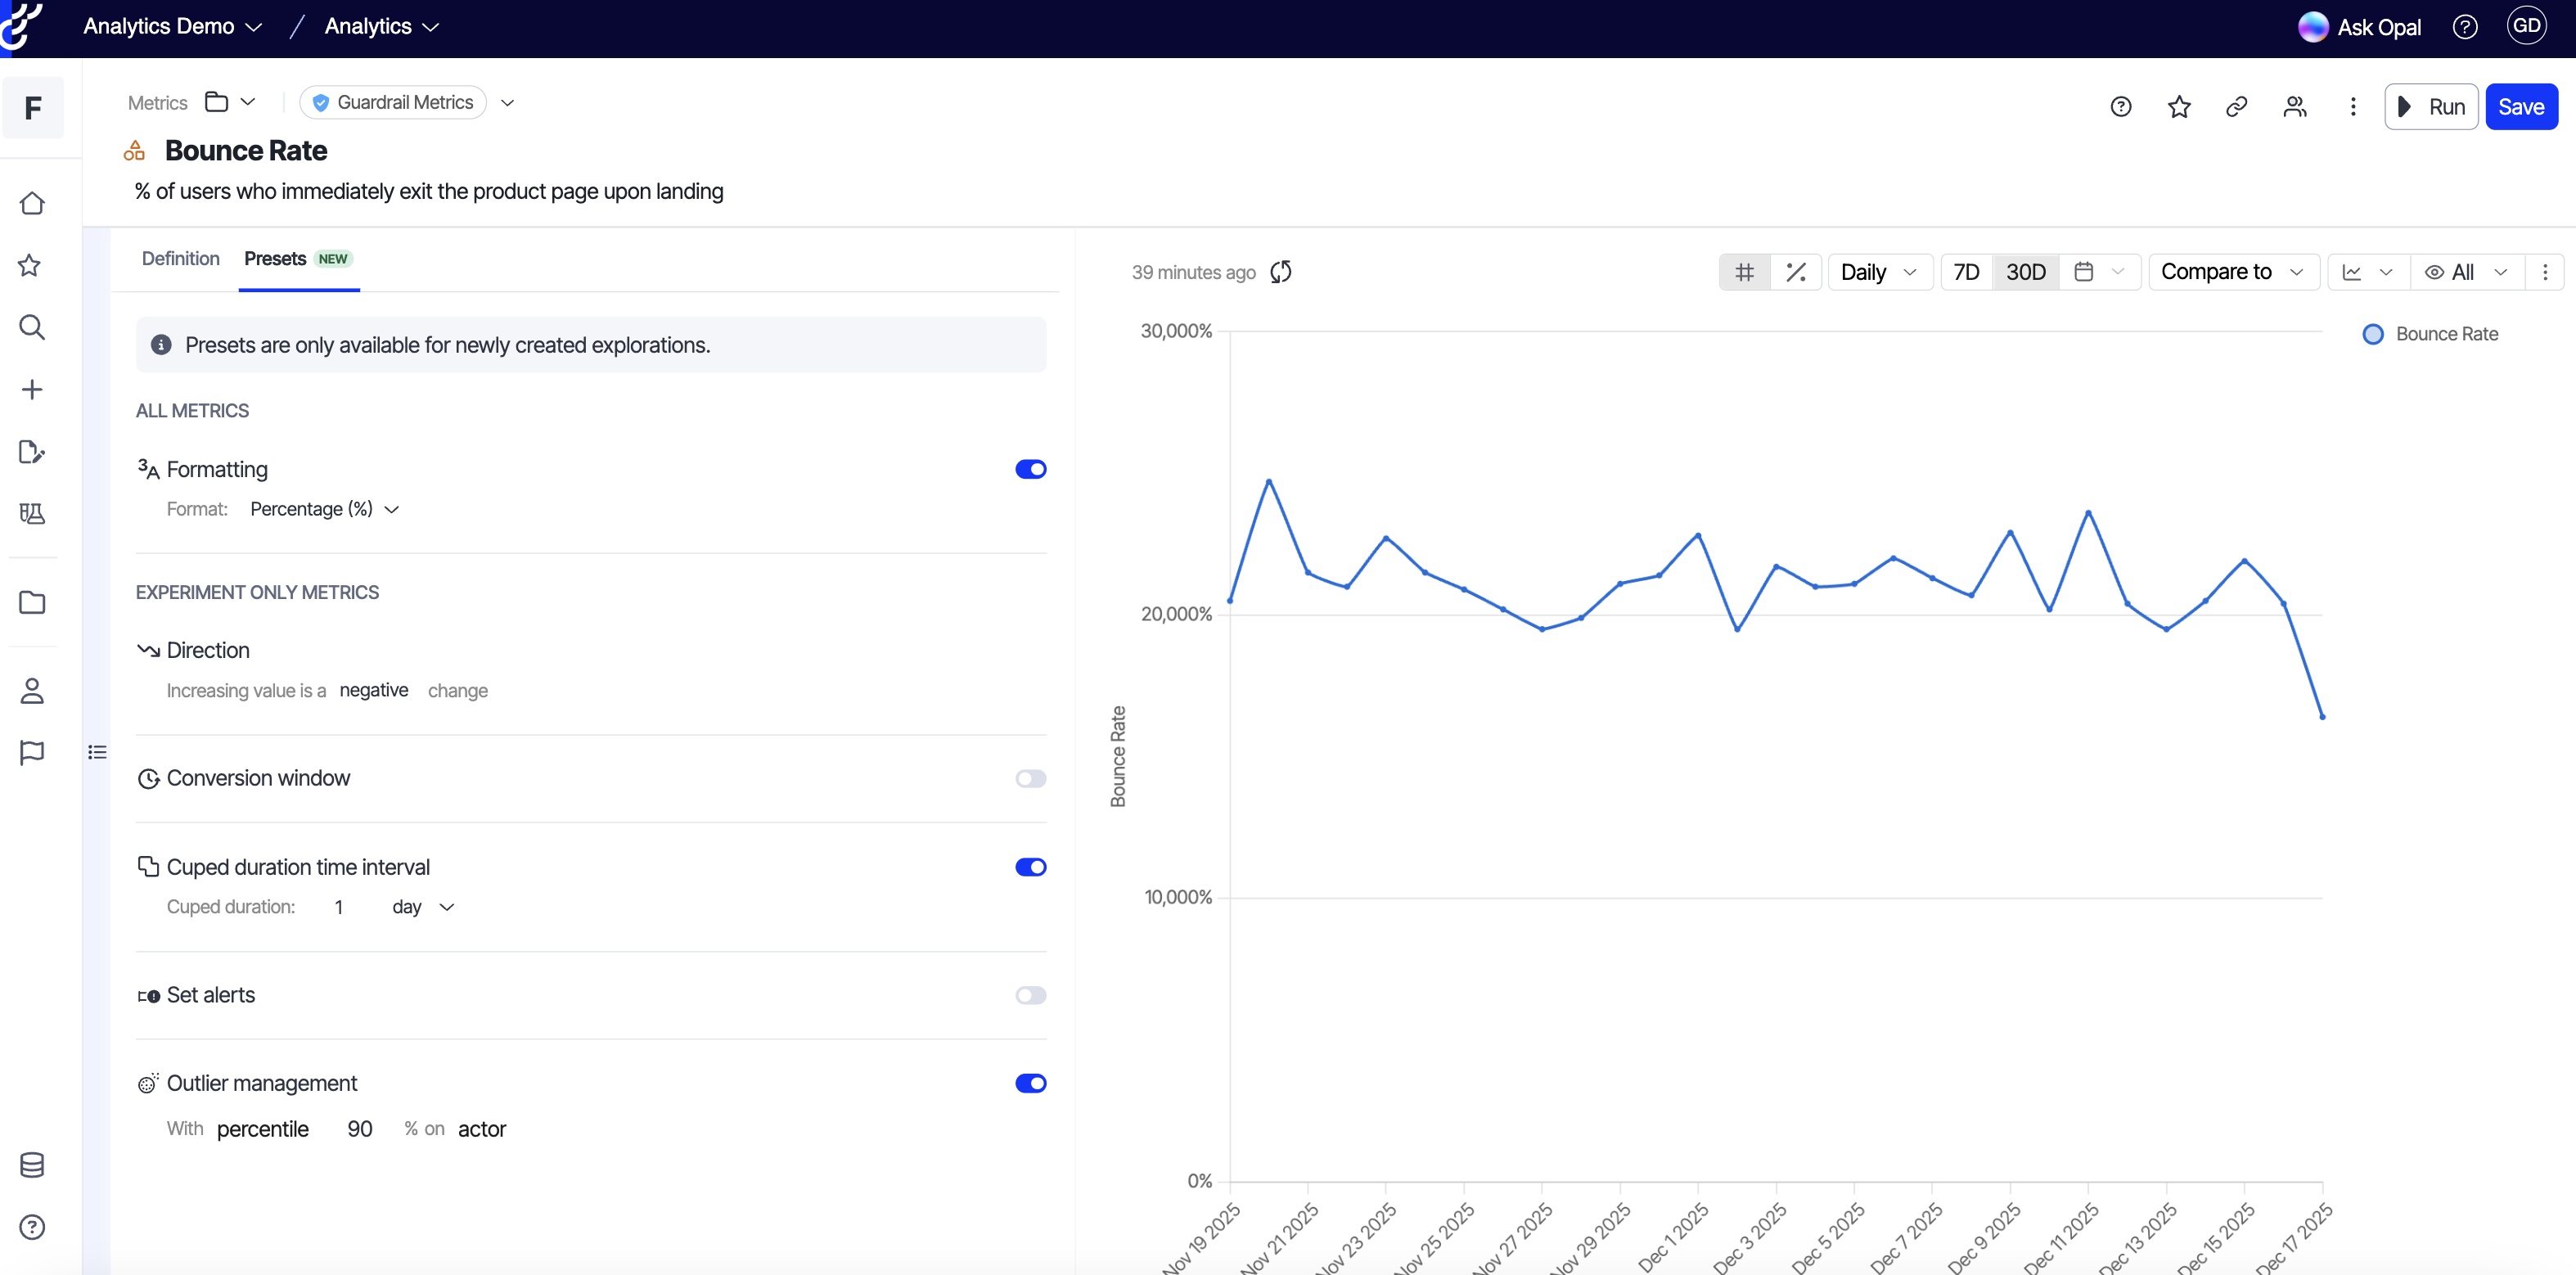The image size is (2576, 1275).
Task: Click the Bounce Rate legend color circle
Action: pyautogui.click(x=2373, y=334)
